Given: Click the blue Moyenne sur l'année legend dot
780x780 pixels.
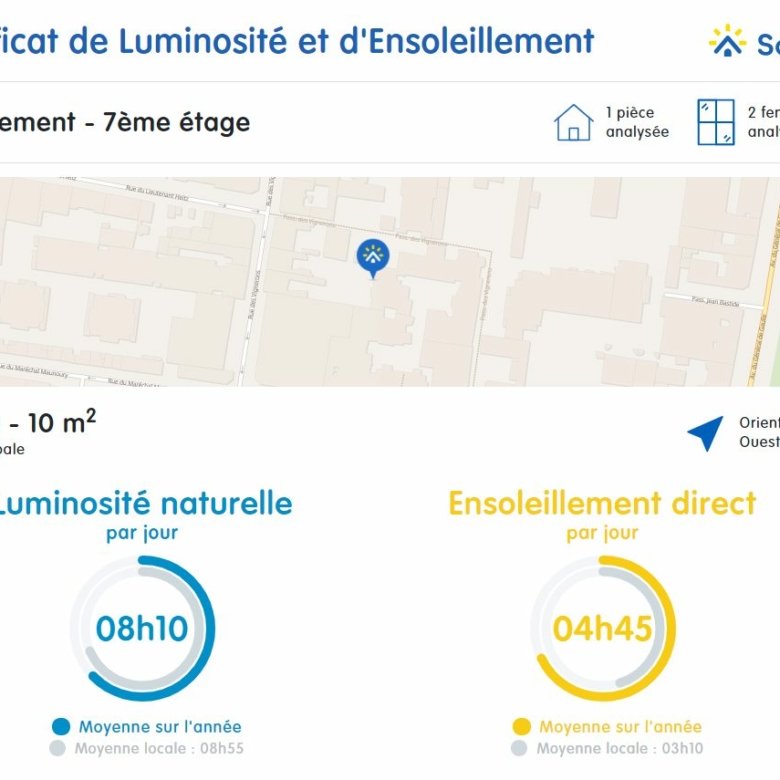Looking at the screenshot, I should 61,726.
